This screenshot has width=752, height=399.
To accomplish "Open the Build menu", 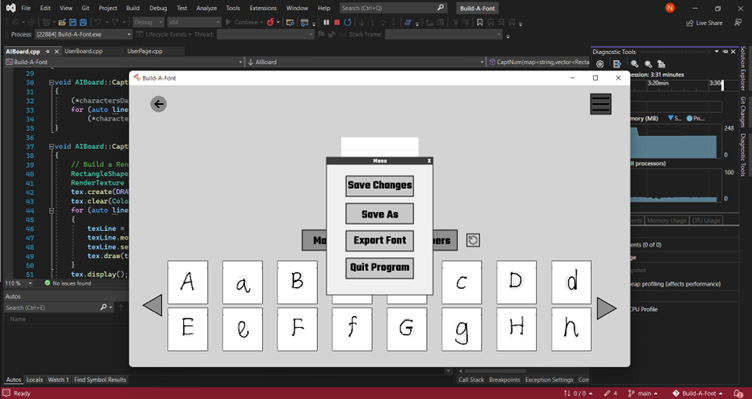I will (x=133, y=8).
